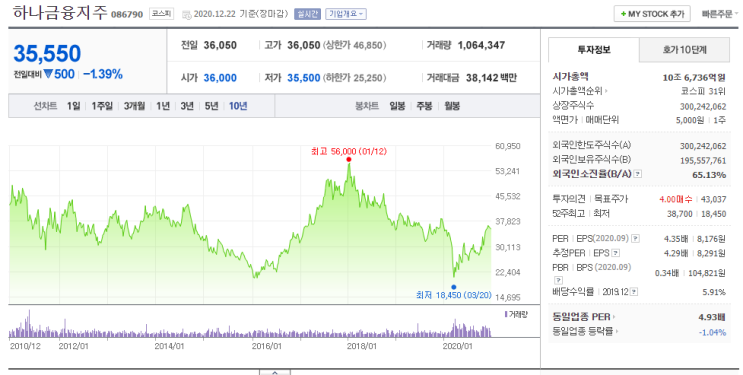Screen dimensions: 743x375
Task: Expand the 빠른주문 quick order menu
Action: (x=720, y=14)
